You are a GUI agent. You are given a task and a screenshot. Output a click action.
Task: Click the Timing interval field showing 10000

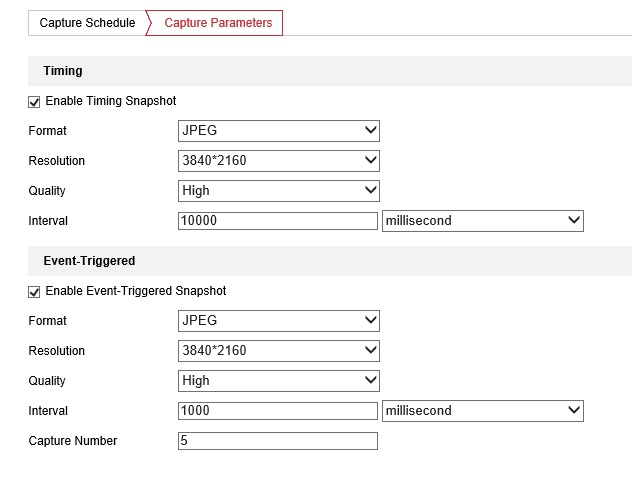pyautogui.click(x=278, y=221)
